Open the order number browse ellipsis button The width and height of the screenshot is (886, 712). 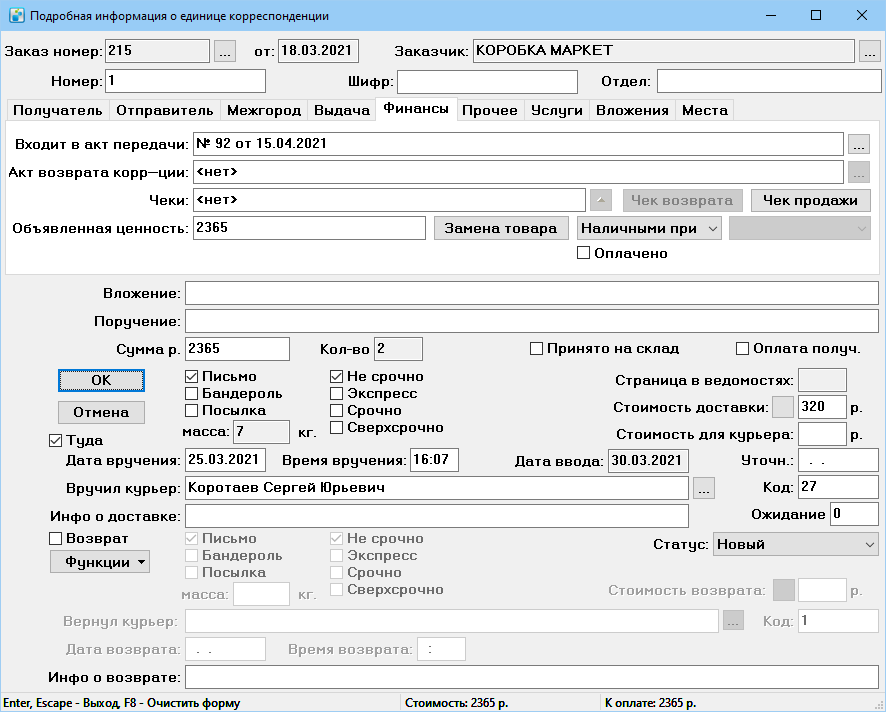click(x=224, y=51)
